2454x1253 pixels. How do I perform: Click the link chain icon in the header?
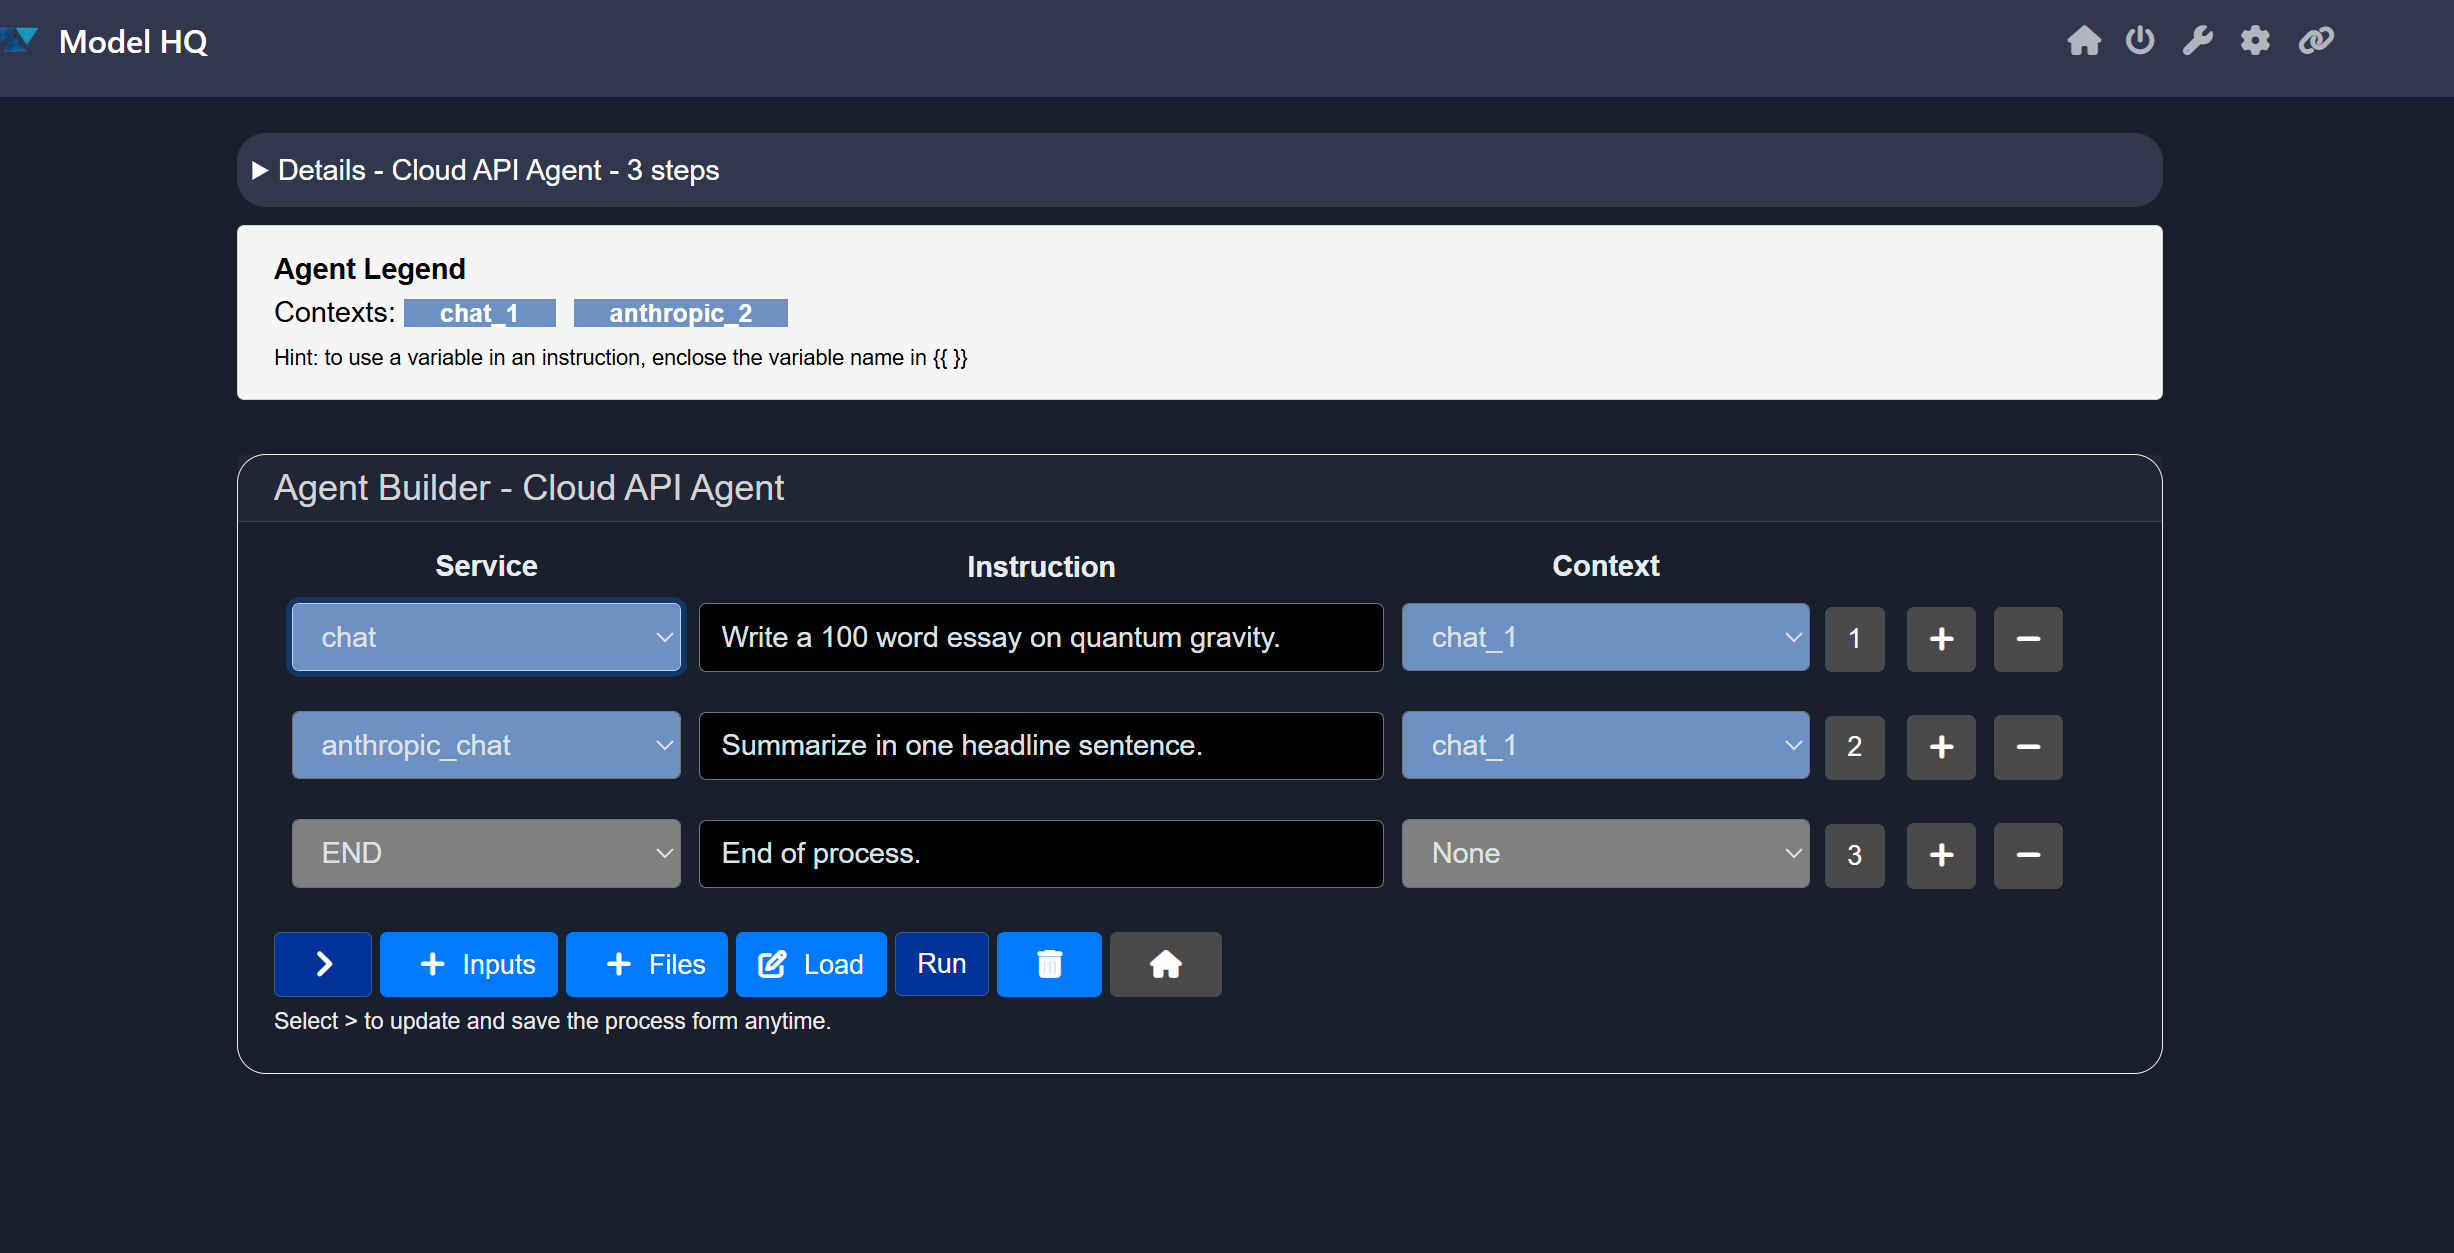click(x=2316, y=41)
